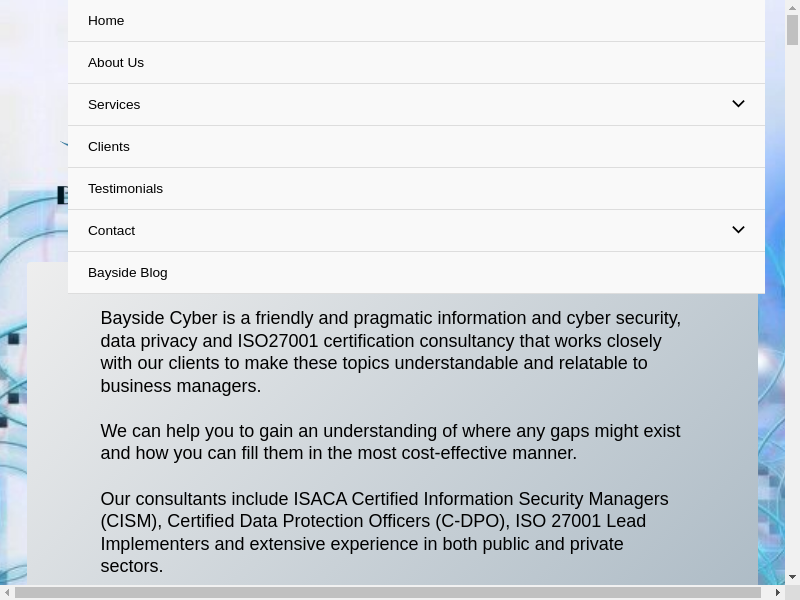Click the paragraph starting 'We can help you'

(x=390, y=442)
